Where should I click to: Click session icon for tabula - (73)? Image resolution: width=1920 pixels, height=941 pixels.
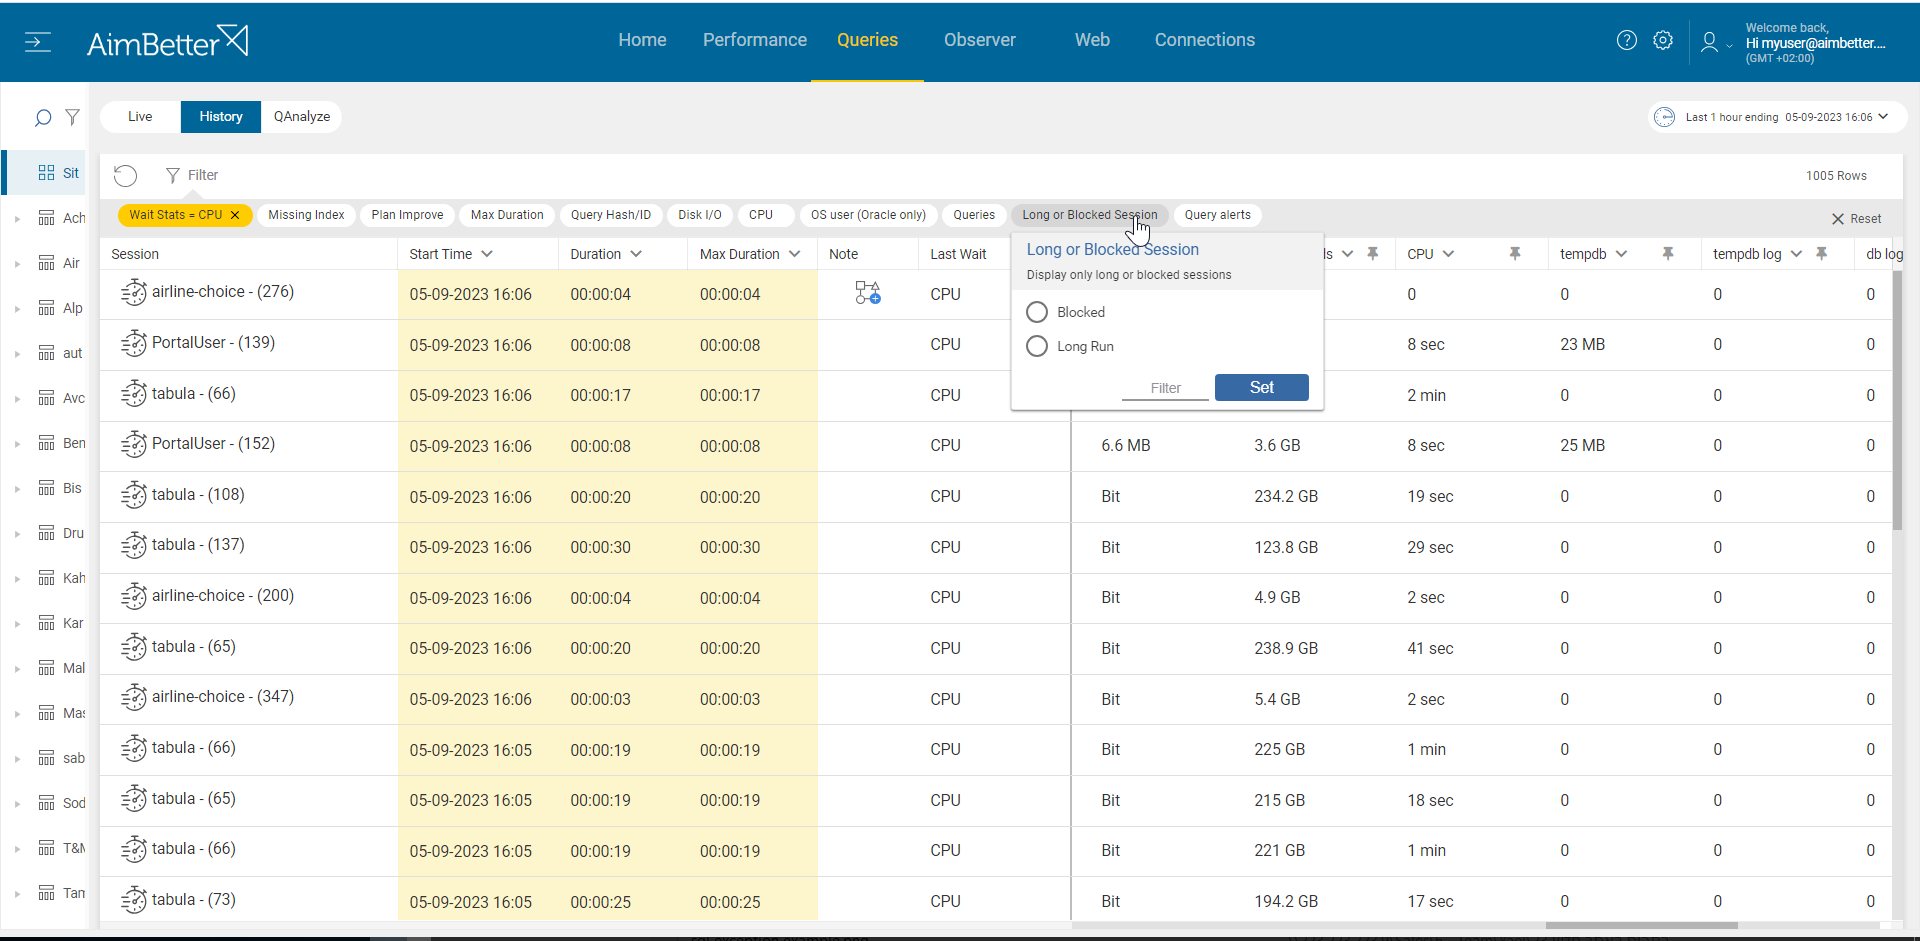coord(134,901)
